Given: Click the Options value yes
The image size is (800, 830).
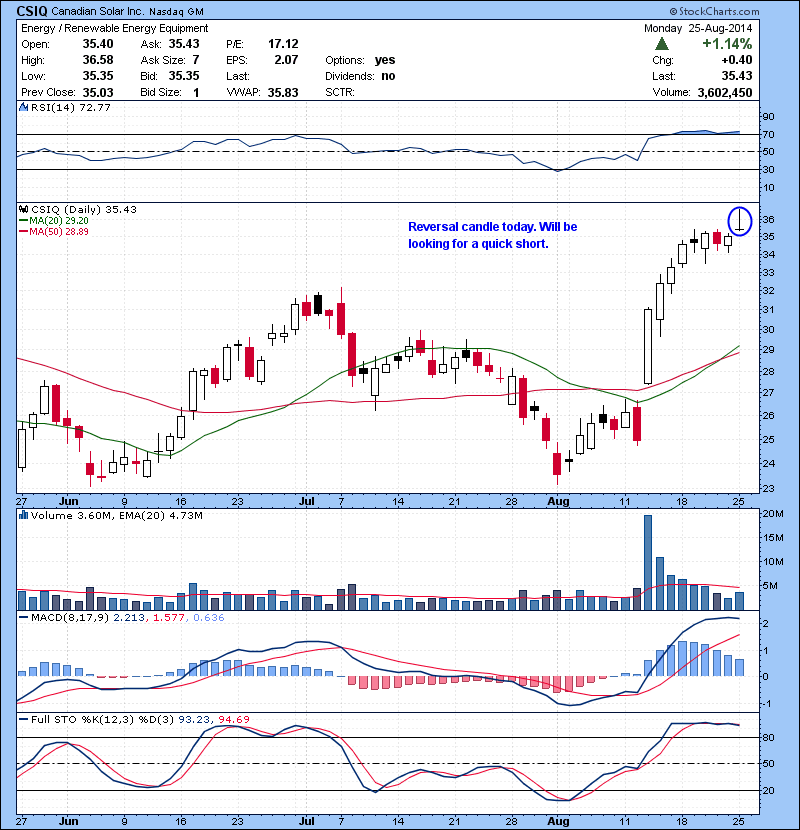Looking at the screenshot, I should pyautogui.click(x=385, y=60).
